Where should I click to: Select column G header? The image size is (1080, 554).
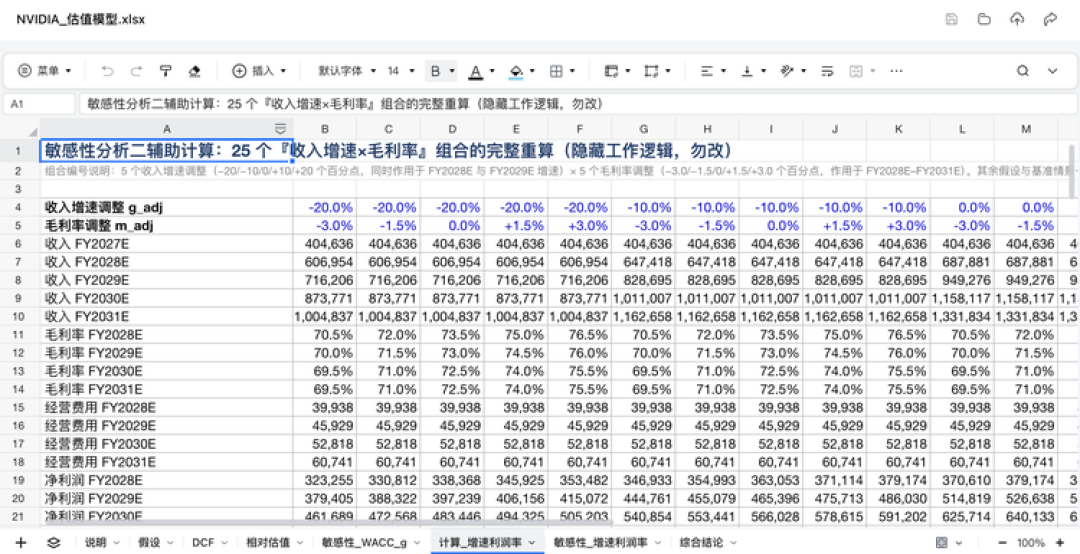pyautogui.click(x=643, y=129)
